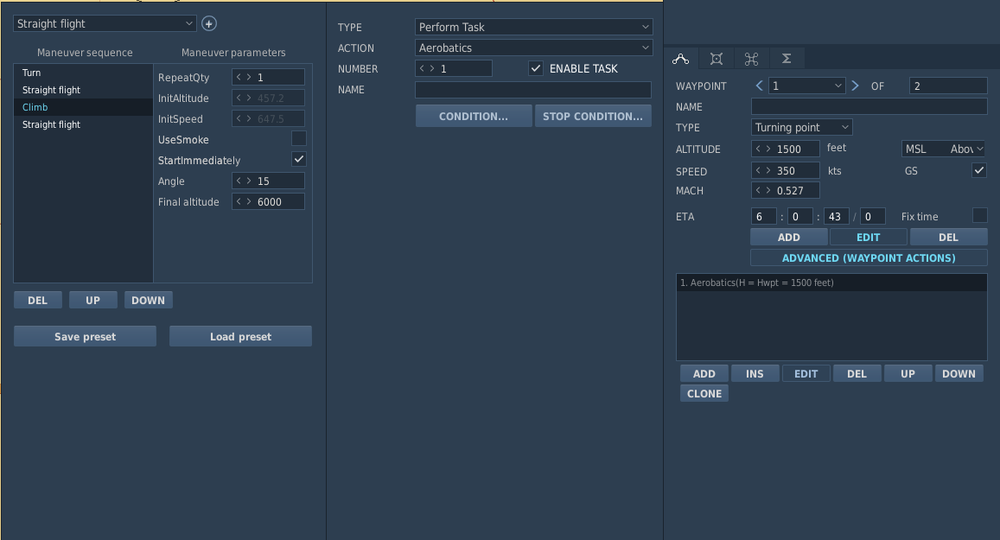Image resolution: width=1000 pixels, height=540 pixels.
Task: Click DEL waypoint button
Action: [x=948, y=237]
